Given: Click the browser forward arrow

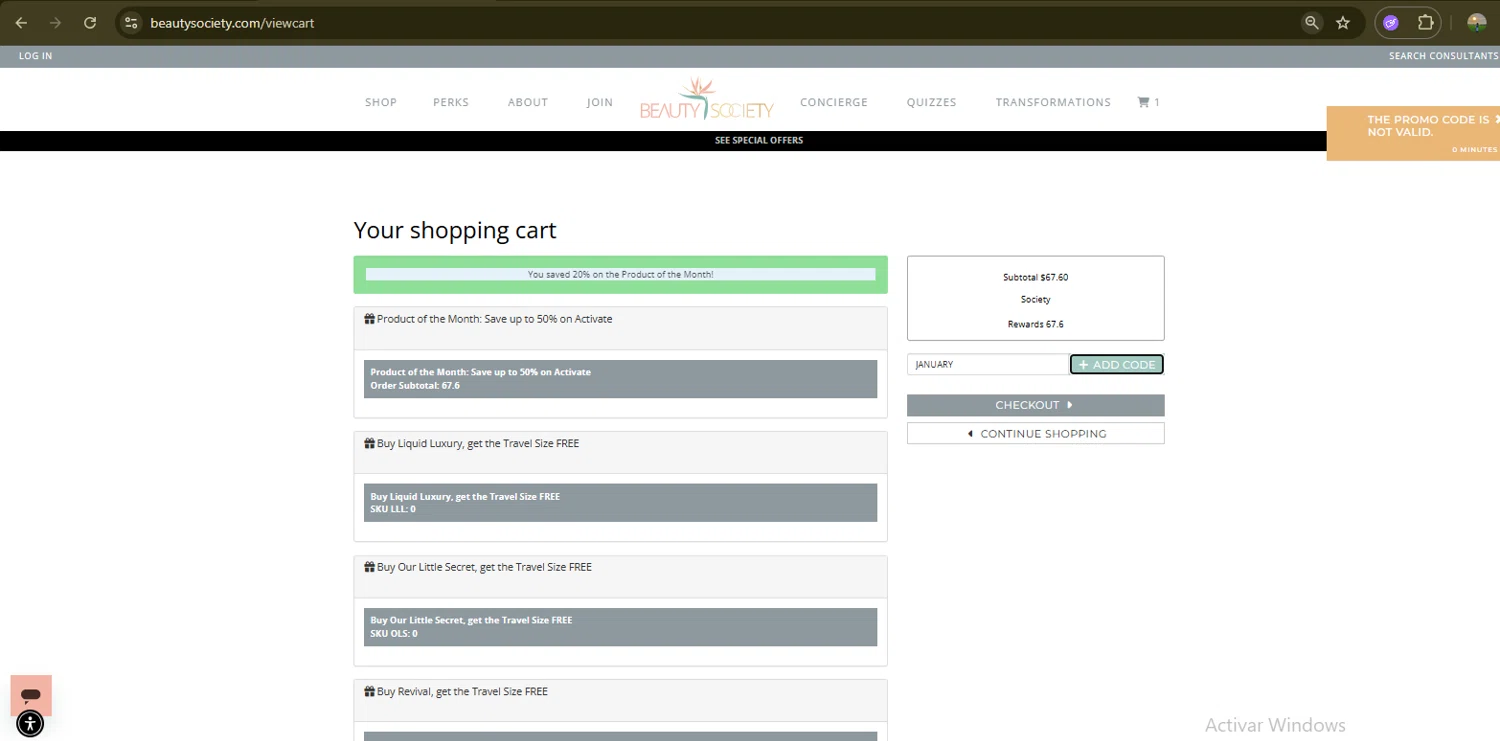Looking at the screenshot, I should click(55, 22).
